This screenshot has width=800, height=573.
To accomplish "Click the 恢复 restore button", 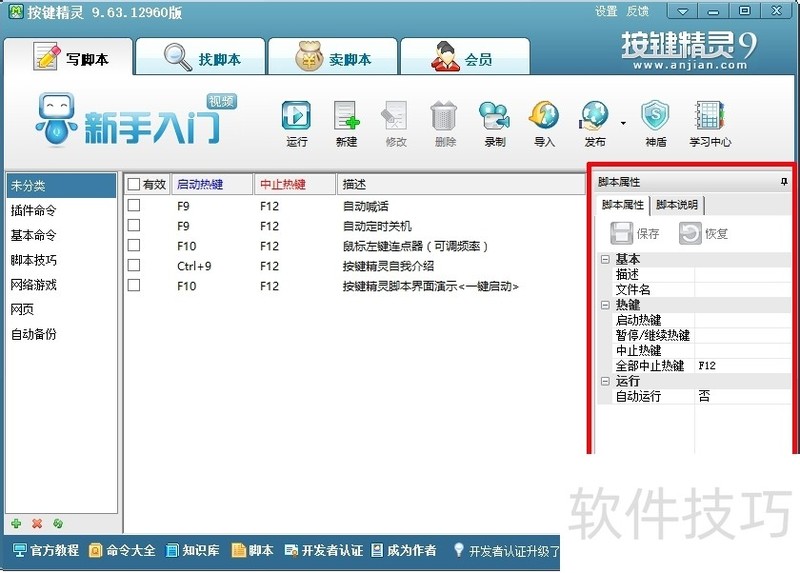I will click(x=703, y=233).
